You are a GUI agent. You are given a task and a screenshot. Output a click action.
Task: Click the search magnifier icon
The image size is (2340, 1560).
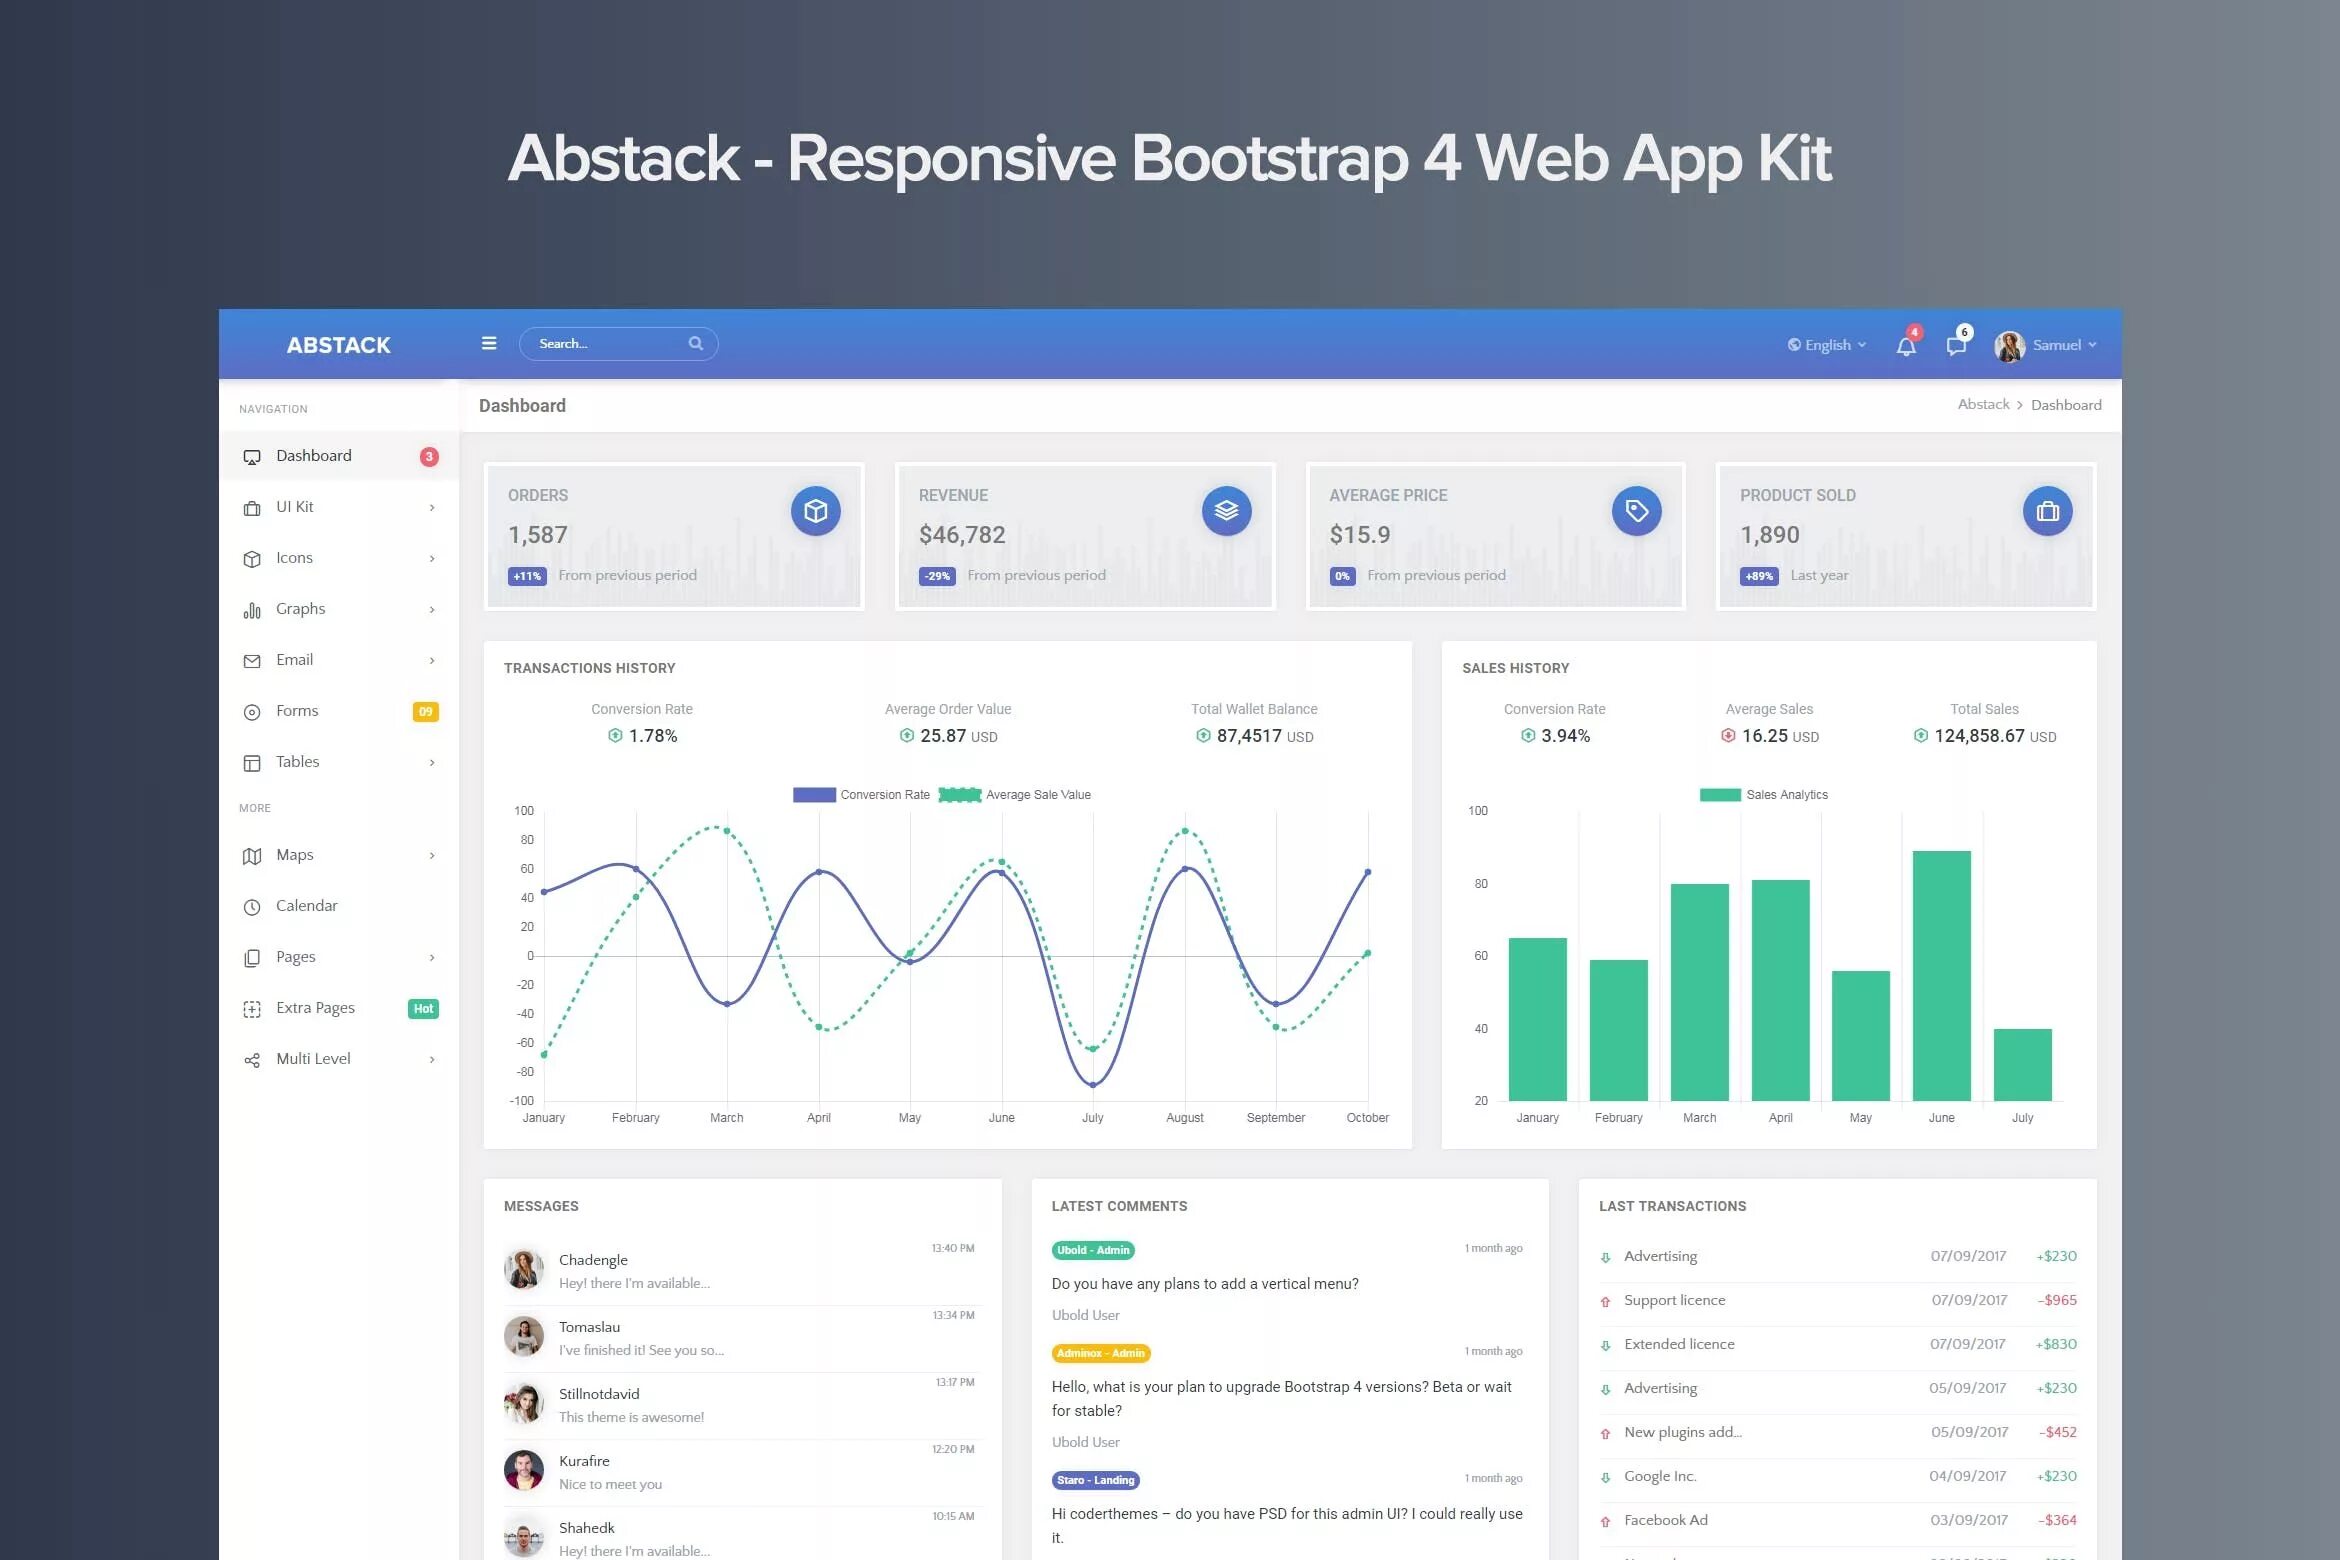pyautogui.click(x=696, y=343)
